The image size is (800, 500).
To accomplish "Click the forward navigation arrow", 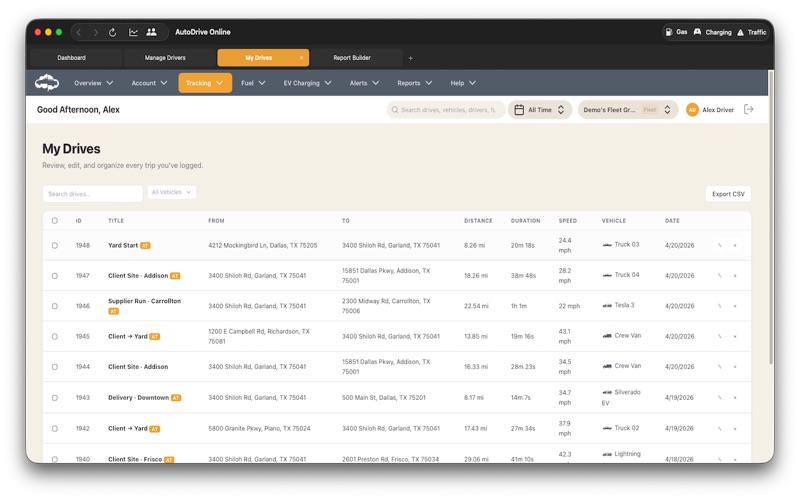I will (x=95, y=32).
